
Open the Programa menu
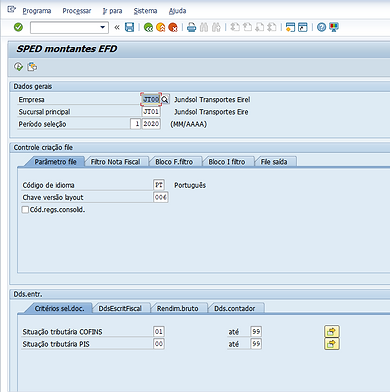pos(37,11)
